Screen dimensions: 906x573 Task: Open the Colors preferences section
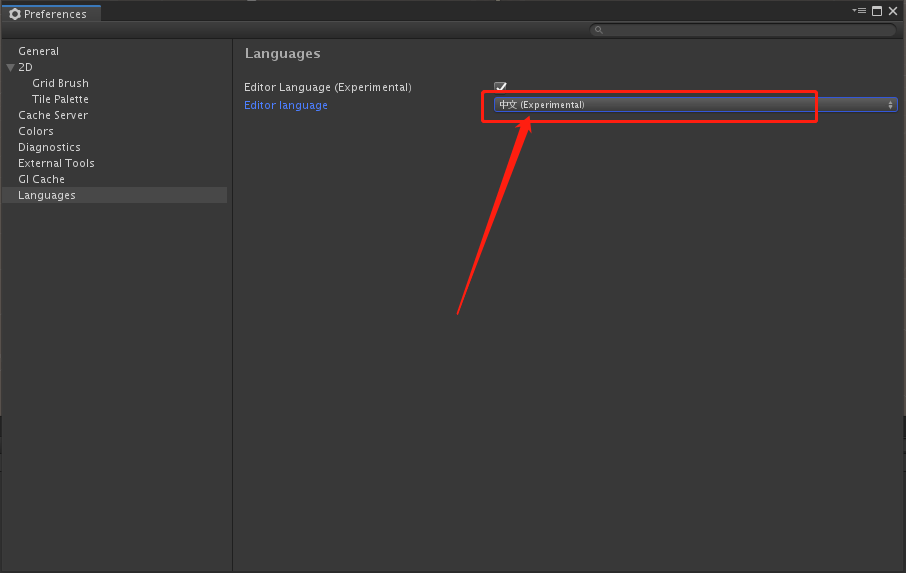[x=35, y=131]
